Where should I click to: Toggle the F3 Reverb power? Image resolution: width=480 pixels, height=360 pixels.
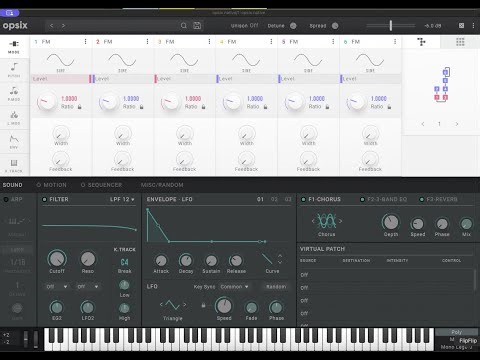click(421, 199)
